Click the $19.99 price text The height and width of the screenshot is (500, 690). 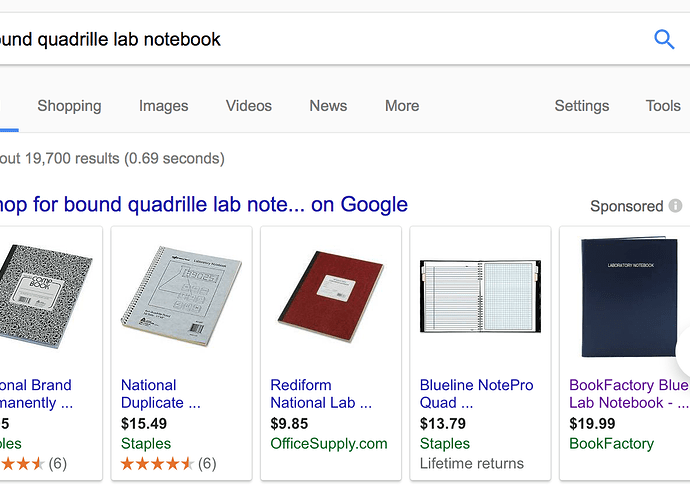tap(592, 423)
